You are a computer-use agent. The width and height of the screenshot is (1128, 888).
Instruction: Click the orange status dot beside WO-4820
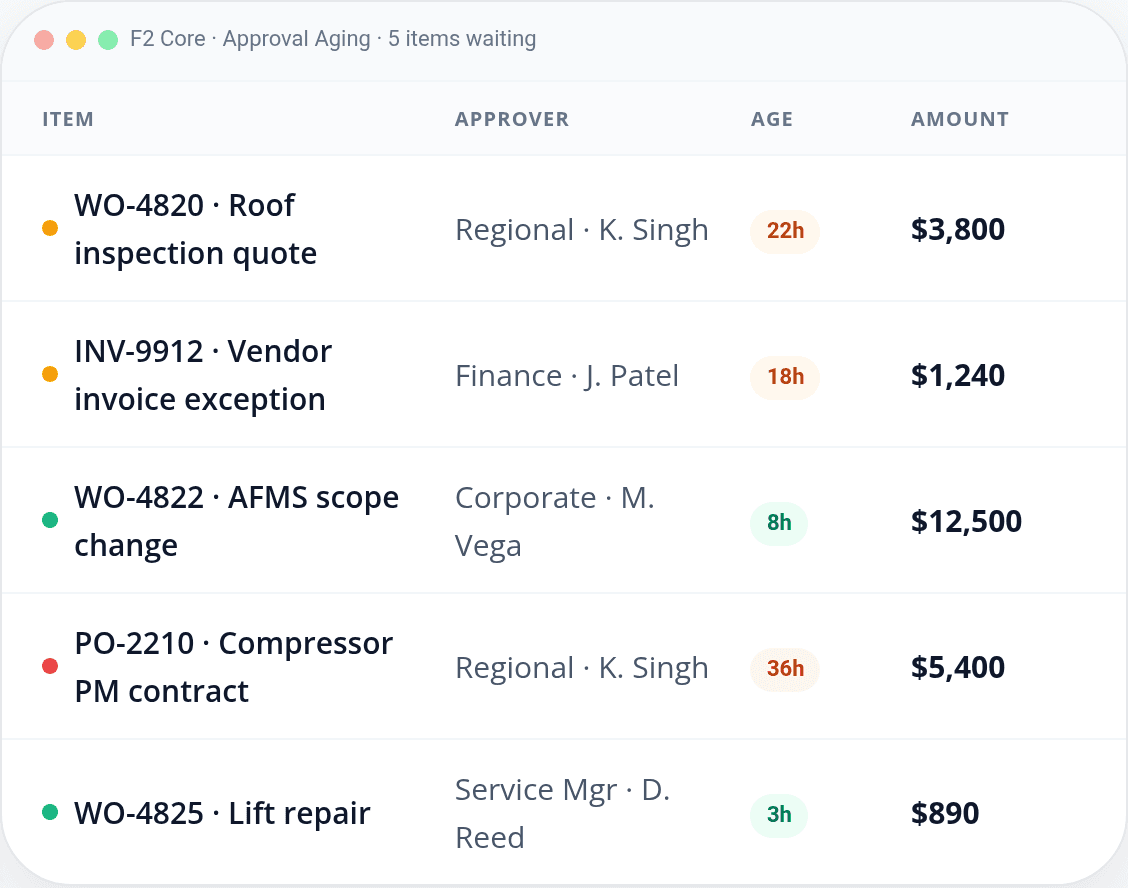pyautogui.click(x=49, y=228)
